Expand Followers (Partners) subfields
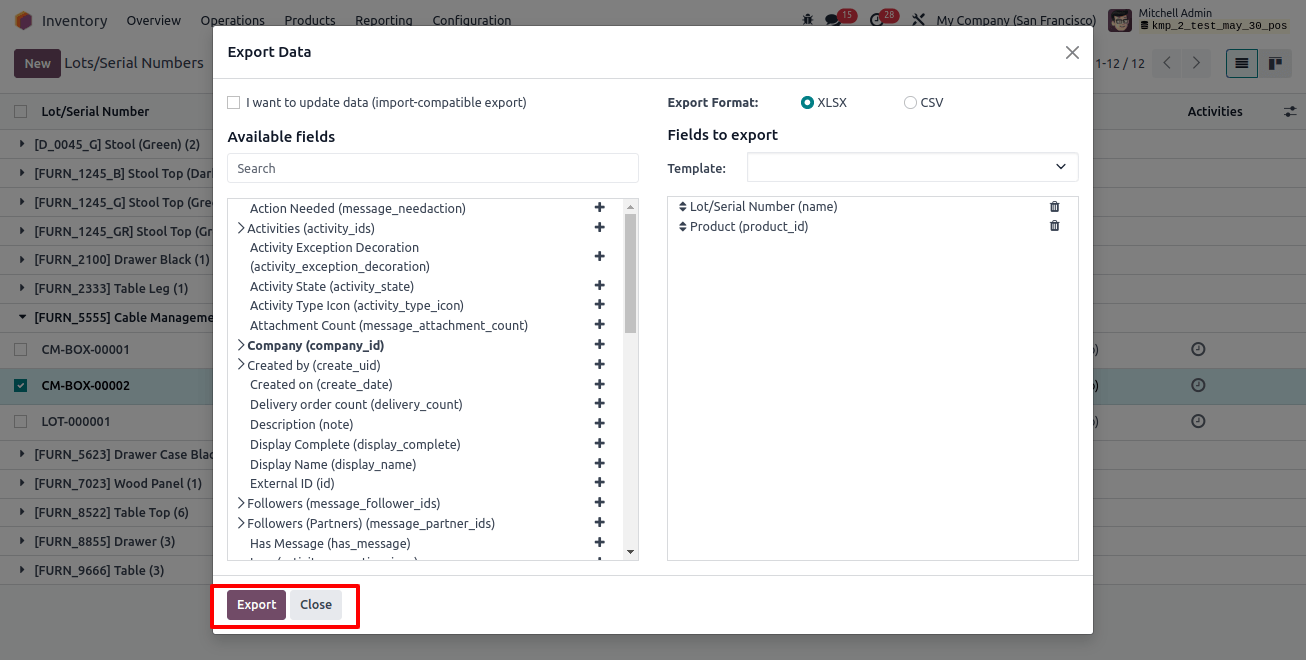Screen dimensions: 1306x660 click(x=241, y=523)
